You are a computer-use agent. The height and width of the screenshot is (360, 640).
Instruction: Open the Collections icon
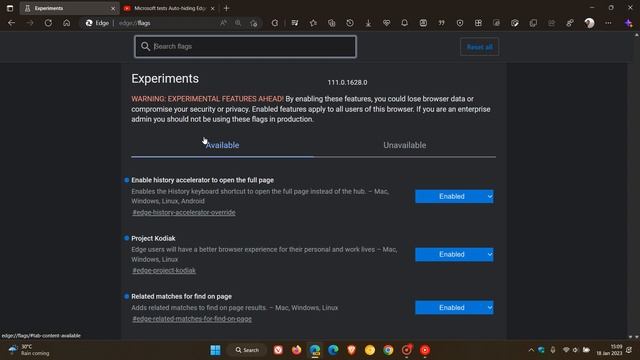tap(331, 23)
